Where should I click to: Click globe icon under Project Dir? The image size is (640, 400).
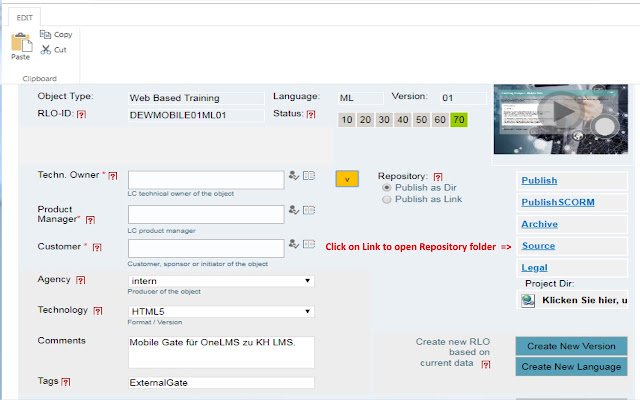528,301
